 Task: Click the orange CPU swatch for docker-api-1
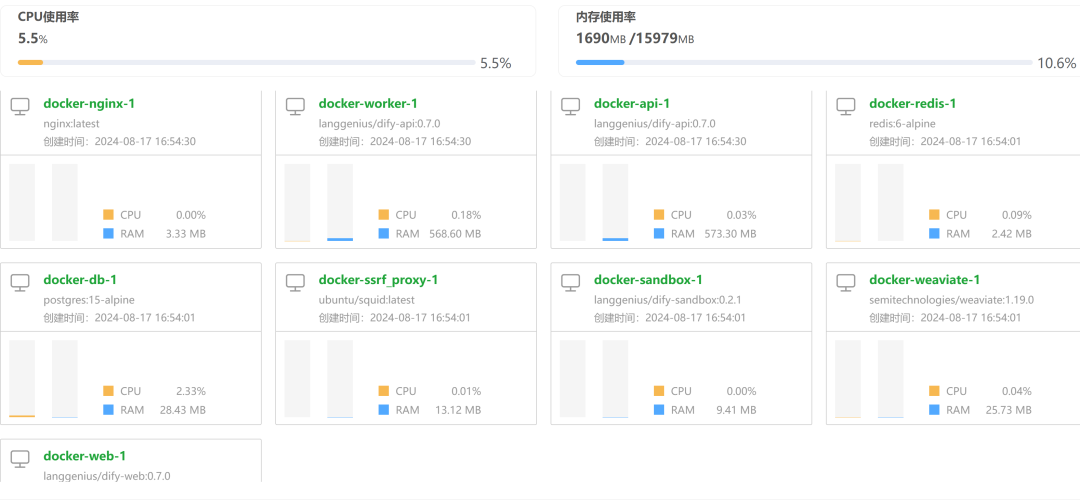click(x=658, y=215)
